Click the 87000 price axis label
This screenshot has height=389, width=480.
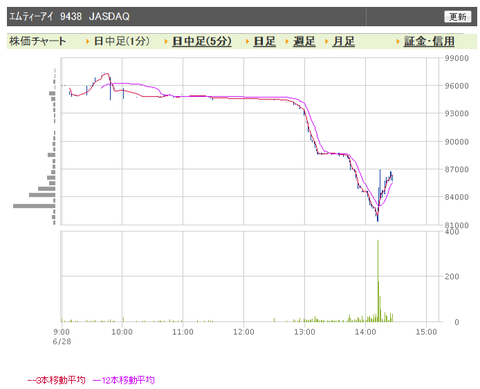(x=456, y=169)
